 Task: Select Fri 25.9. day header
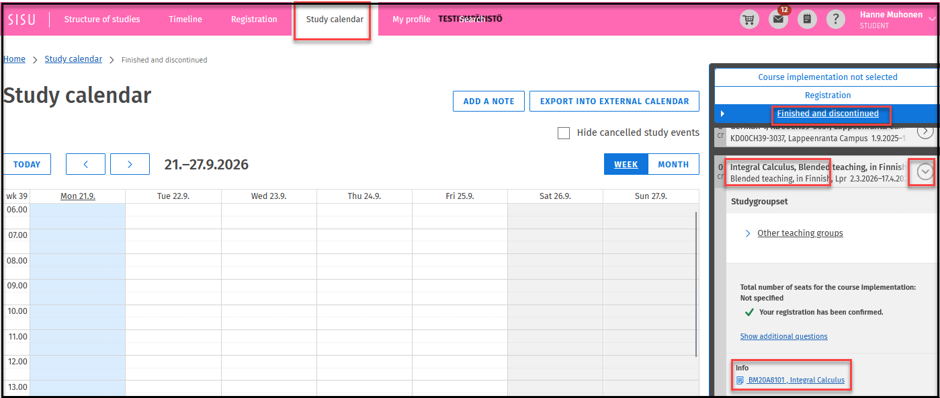click(460, 197)
